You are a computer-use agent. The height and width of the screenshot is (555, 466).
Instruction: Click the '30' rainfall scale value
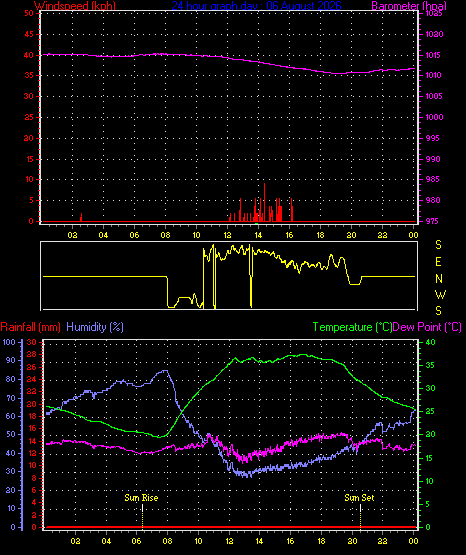[x=32, y=342]
